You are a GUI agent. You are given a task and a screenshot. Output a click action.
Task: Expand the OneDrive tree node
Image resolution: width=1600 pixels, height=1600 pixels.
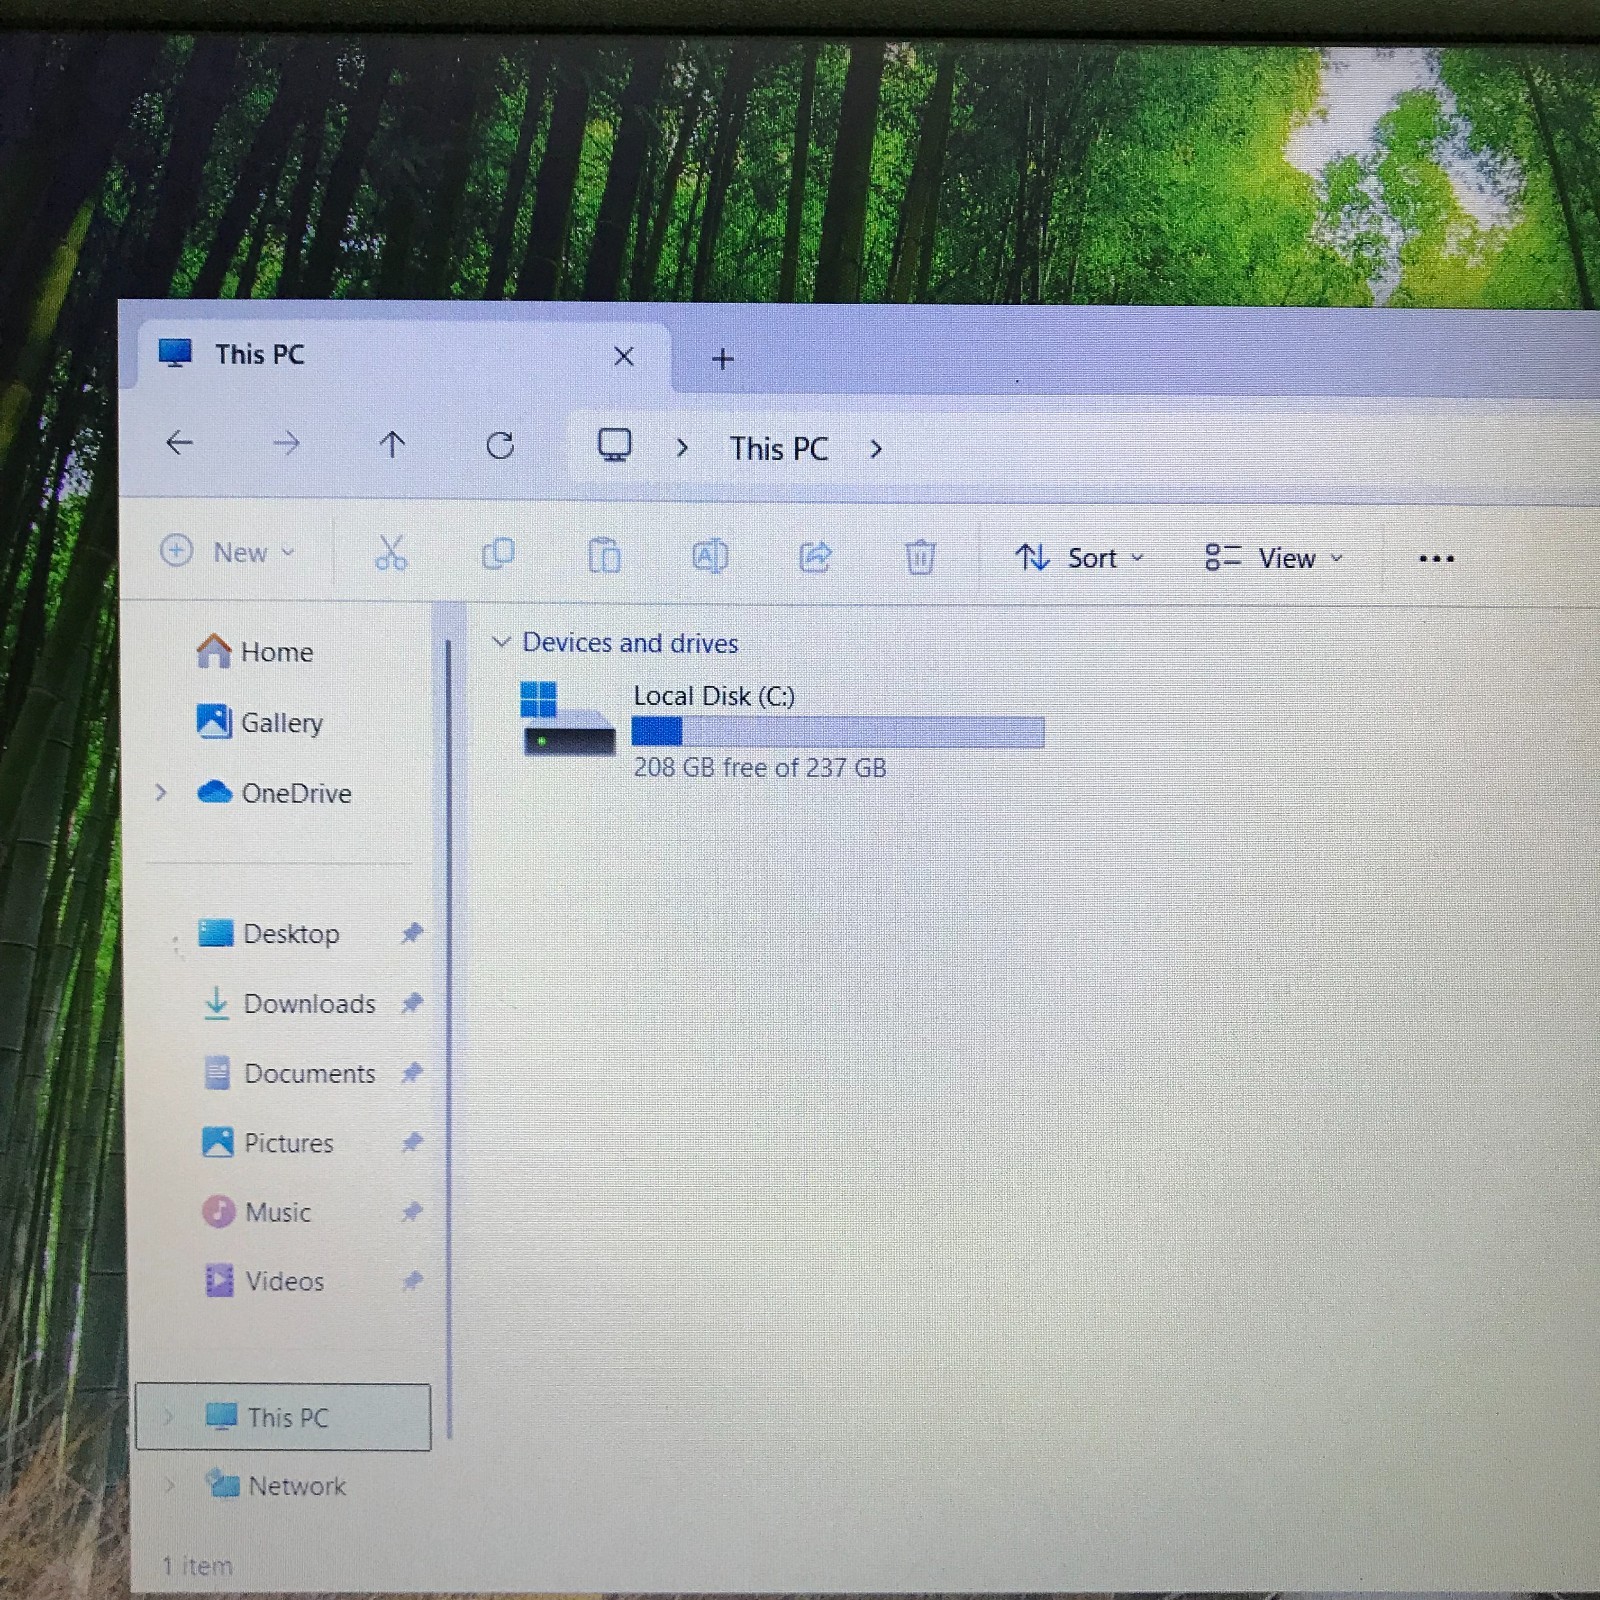(x=161, y=793)
